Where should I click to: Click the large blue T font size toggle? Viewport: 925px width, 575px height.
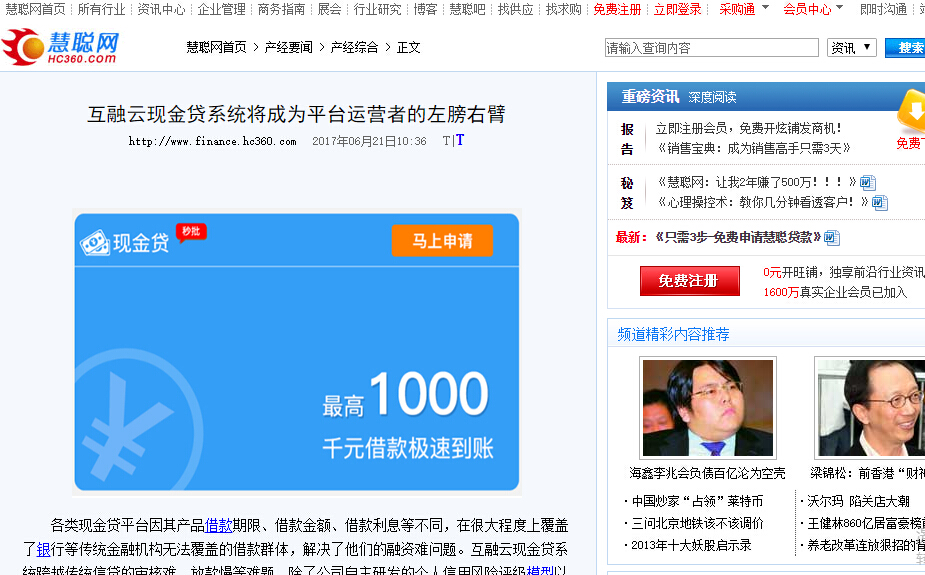coord(460,140)
